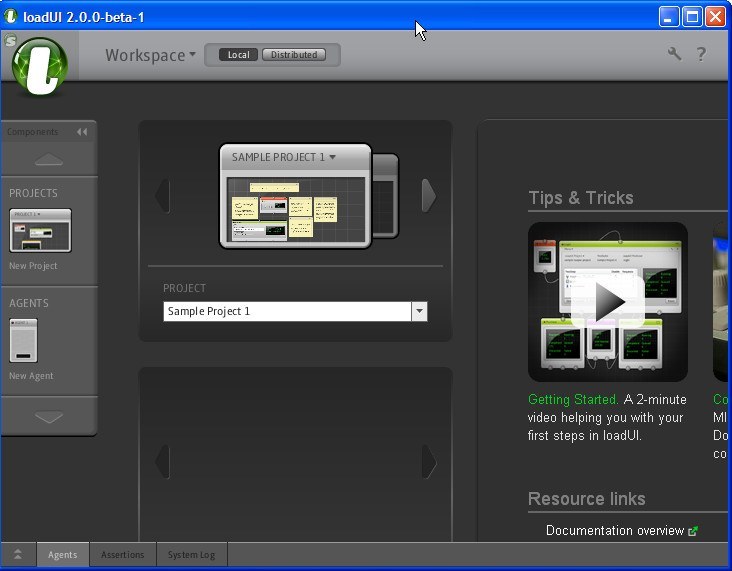Select the Sample Project 1 preview thumbnail

pyautogui.click(x=296, y=210)
